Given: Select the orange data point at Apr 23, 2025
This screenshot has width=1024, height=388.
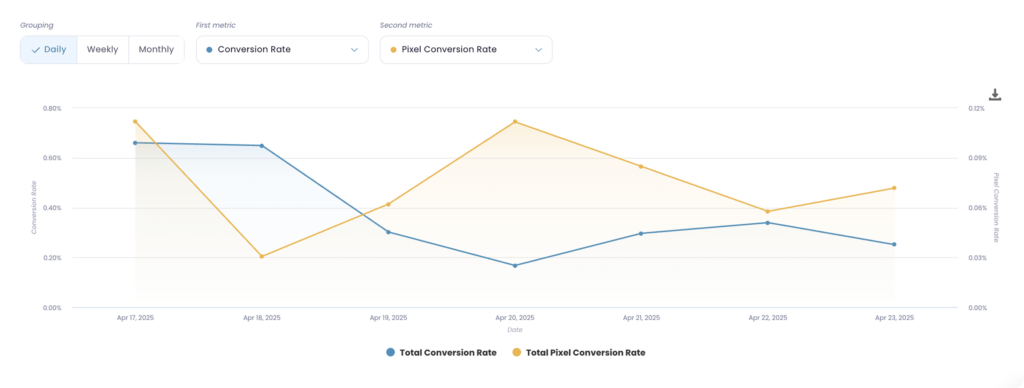Looking at the screenshot, I should [x=894, y=188].
